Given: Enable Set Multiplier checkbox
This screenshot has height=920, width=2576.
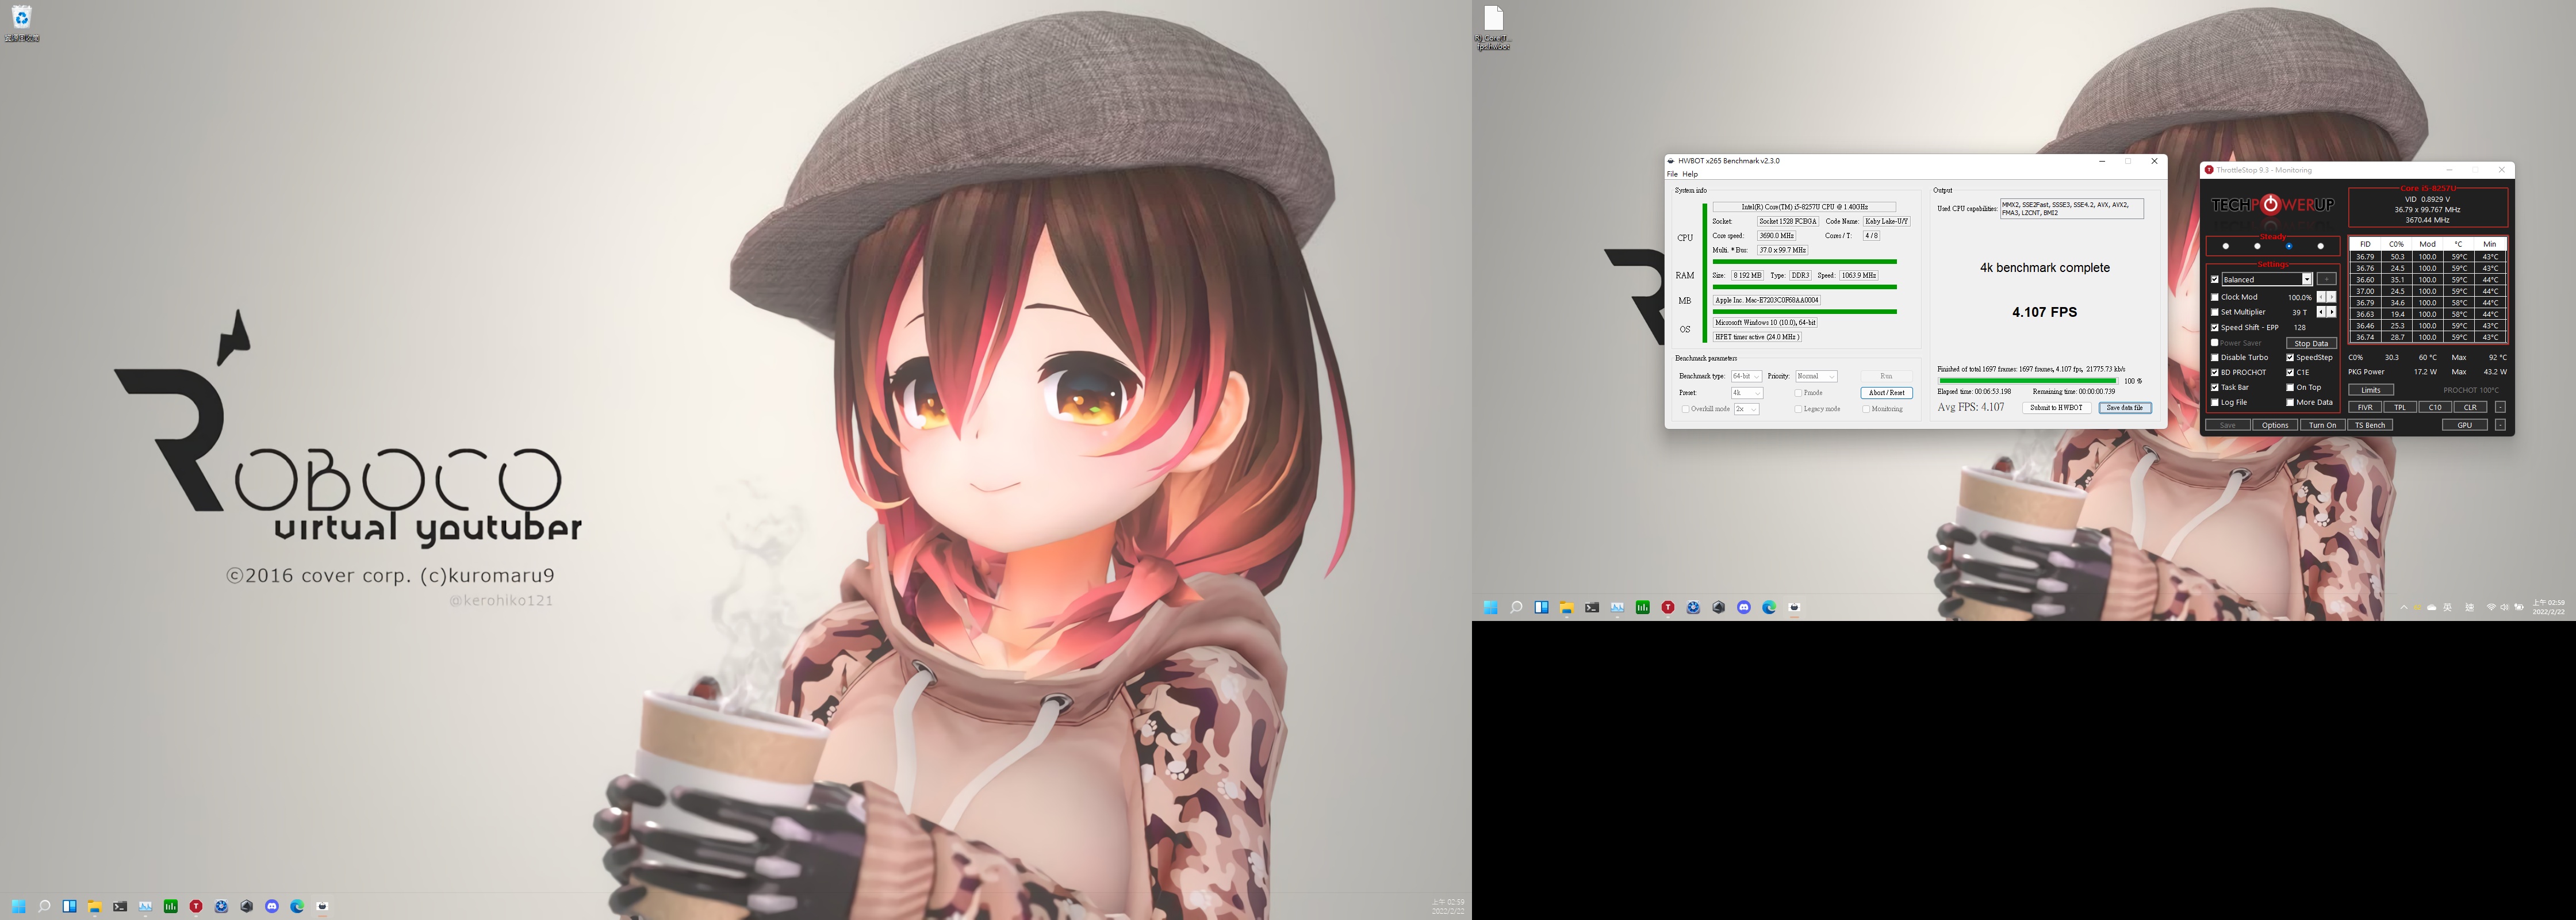Looking at the screenshot, I should point(2215,312).
